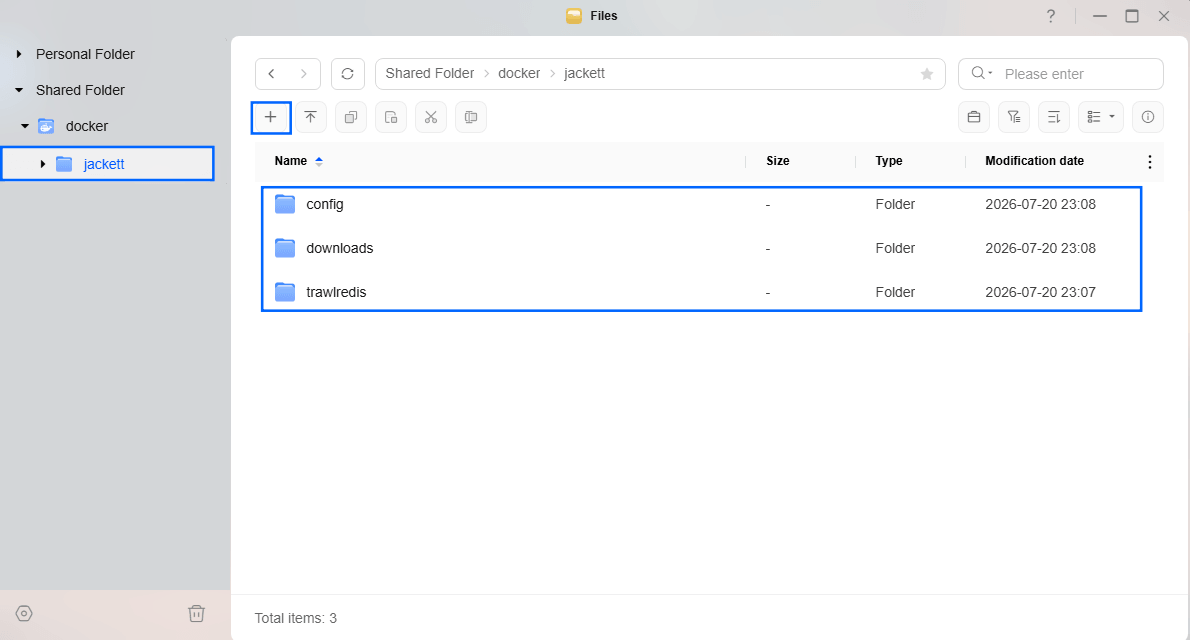Click 'docker' in the breadcrumb path
The image size is (1190, 640).
click(x=519, y=74)
